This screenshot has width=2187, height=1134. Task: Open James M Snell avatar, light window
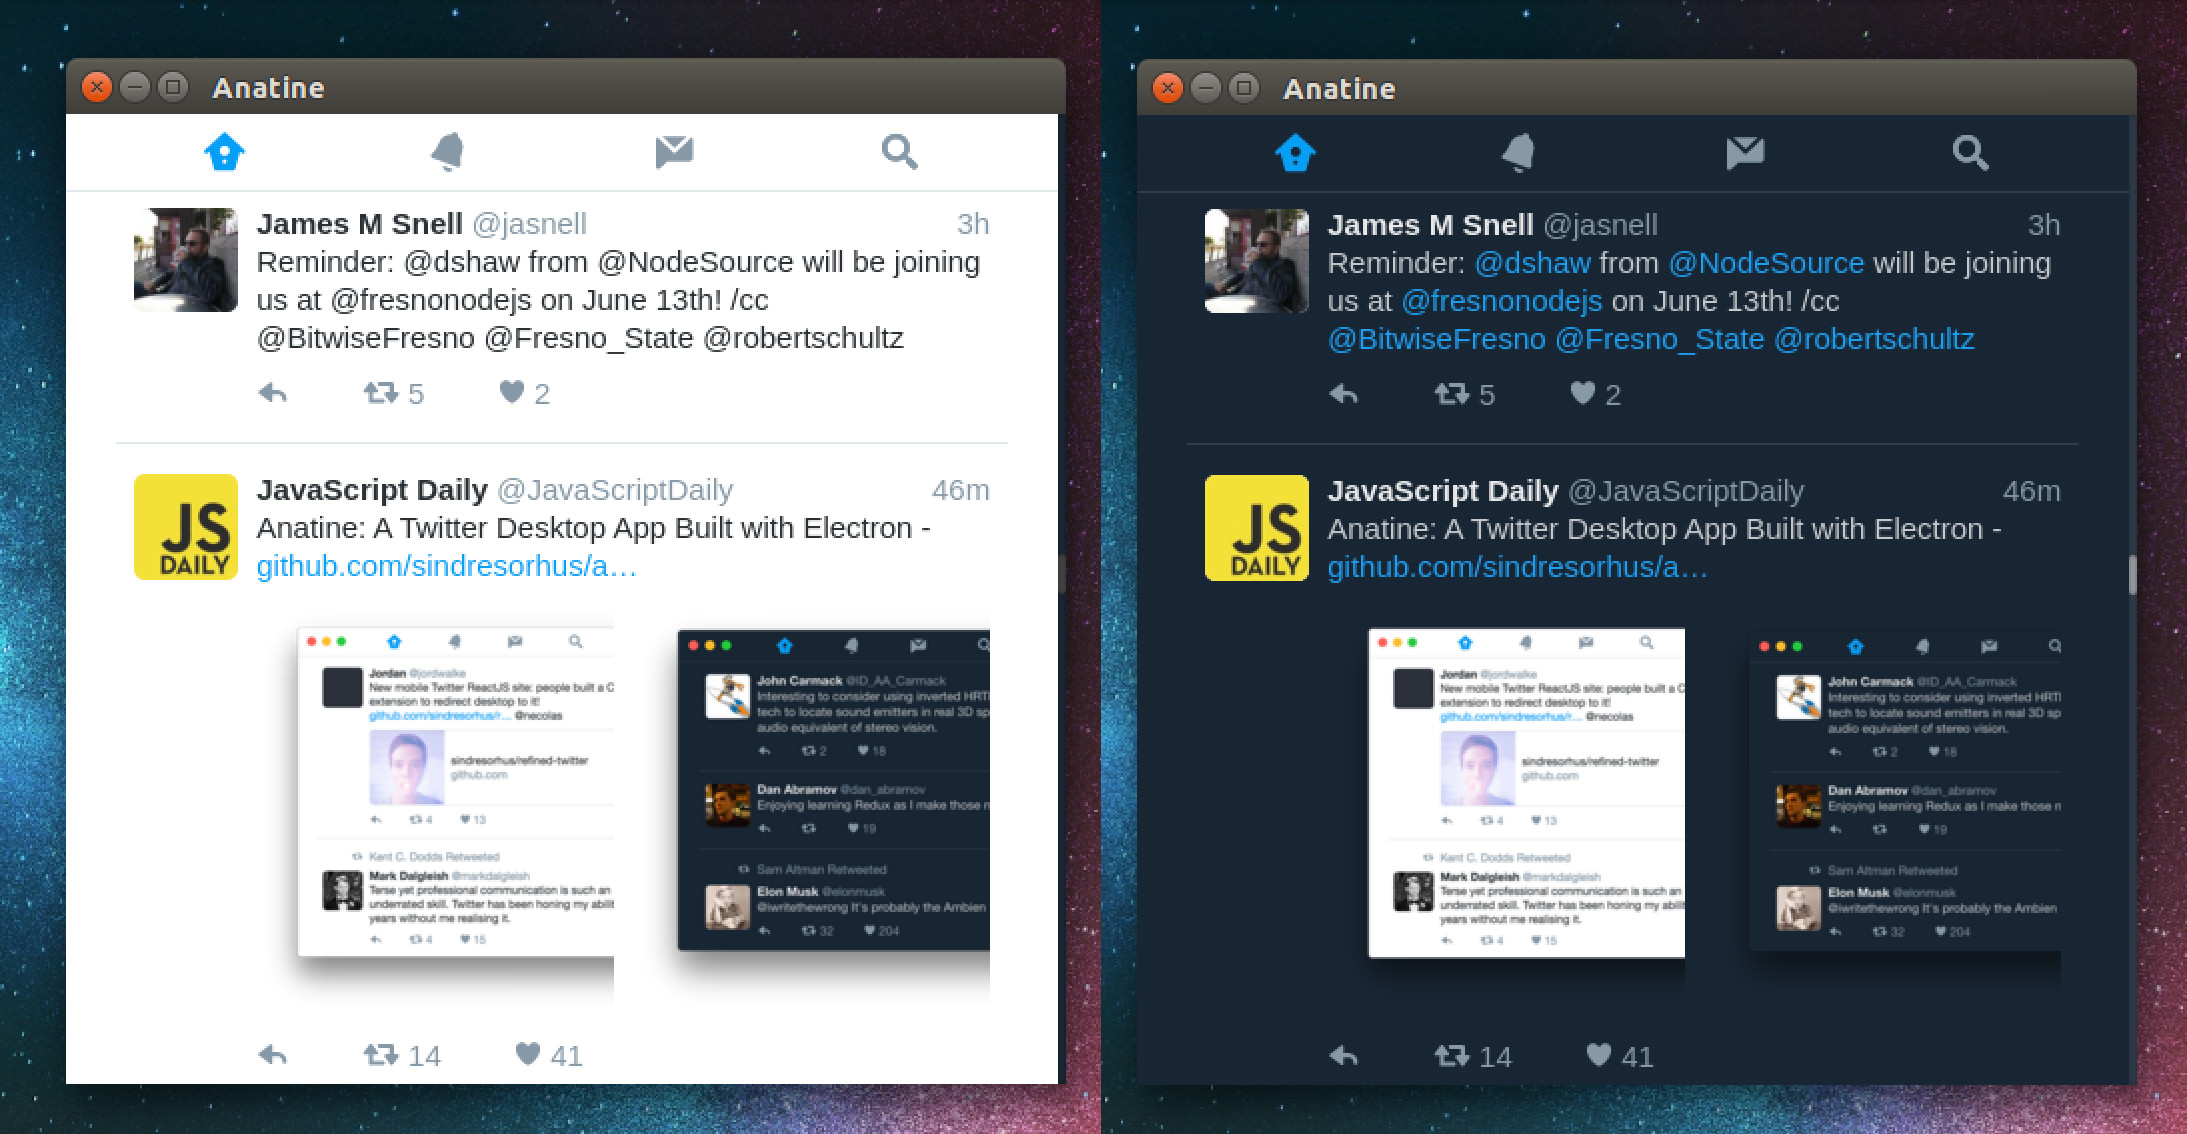point(186,260)
